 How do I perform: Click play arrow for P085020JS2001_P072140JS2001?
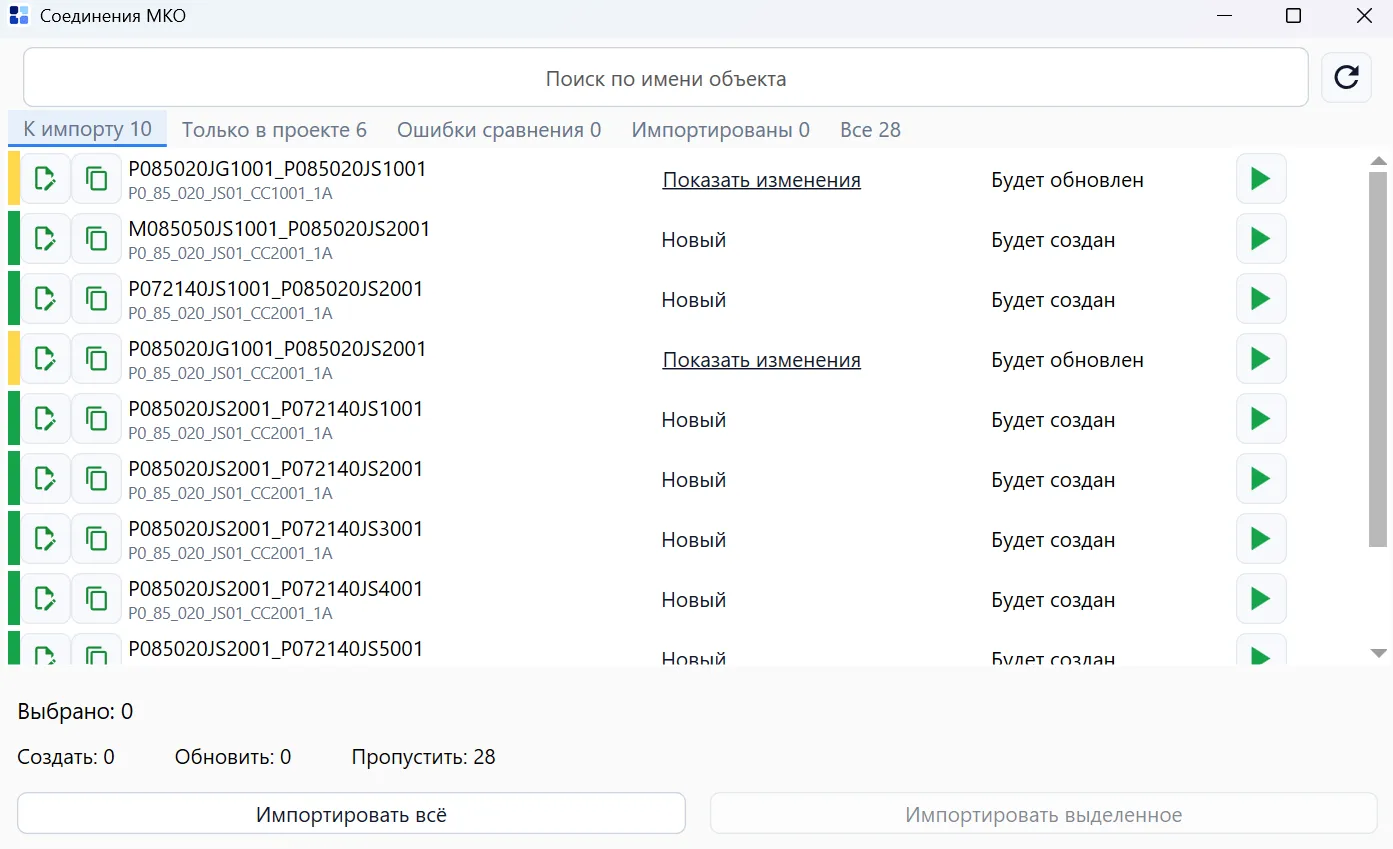click(1261, 479)
